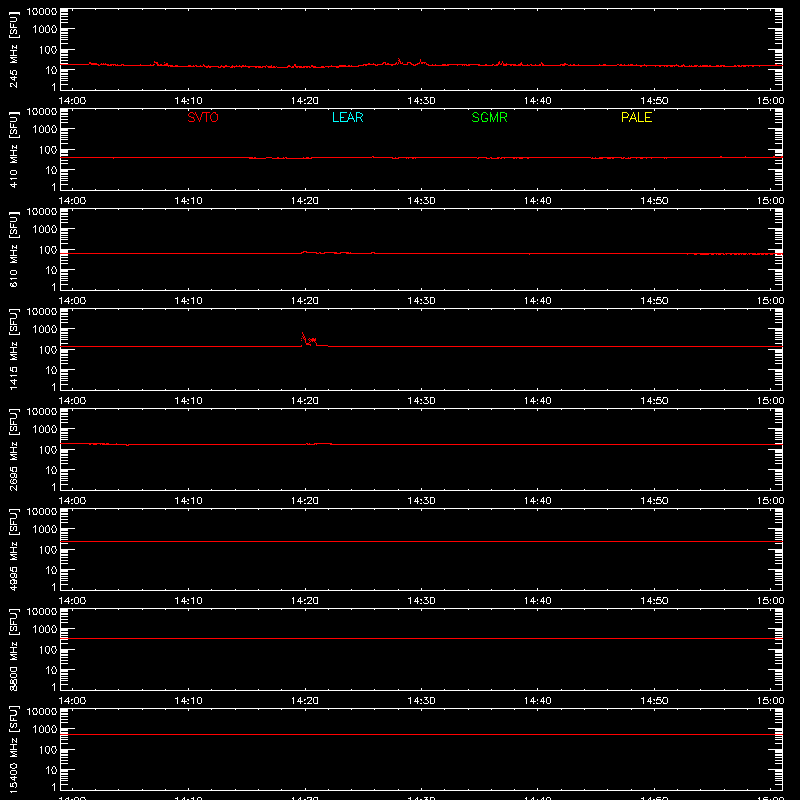The image size is (800, 800).
Task: Click the 100 tick value on 8800 MHz plot
Action: [48, 650]
